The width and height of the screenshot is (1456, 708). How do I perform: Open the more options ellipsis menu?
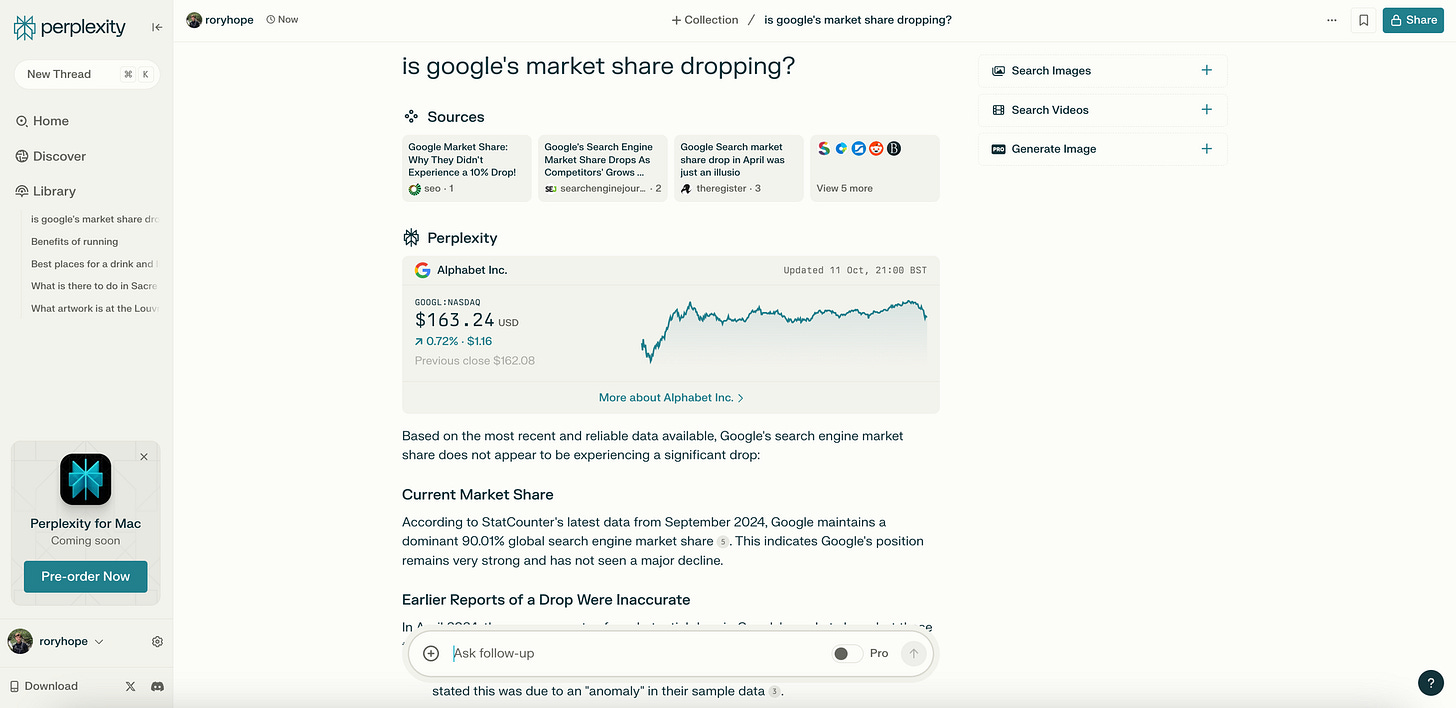click(x=1331, y=19)
